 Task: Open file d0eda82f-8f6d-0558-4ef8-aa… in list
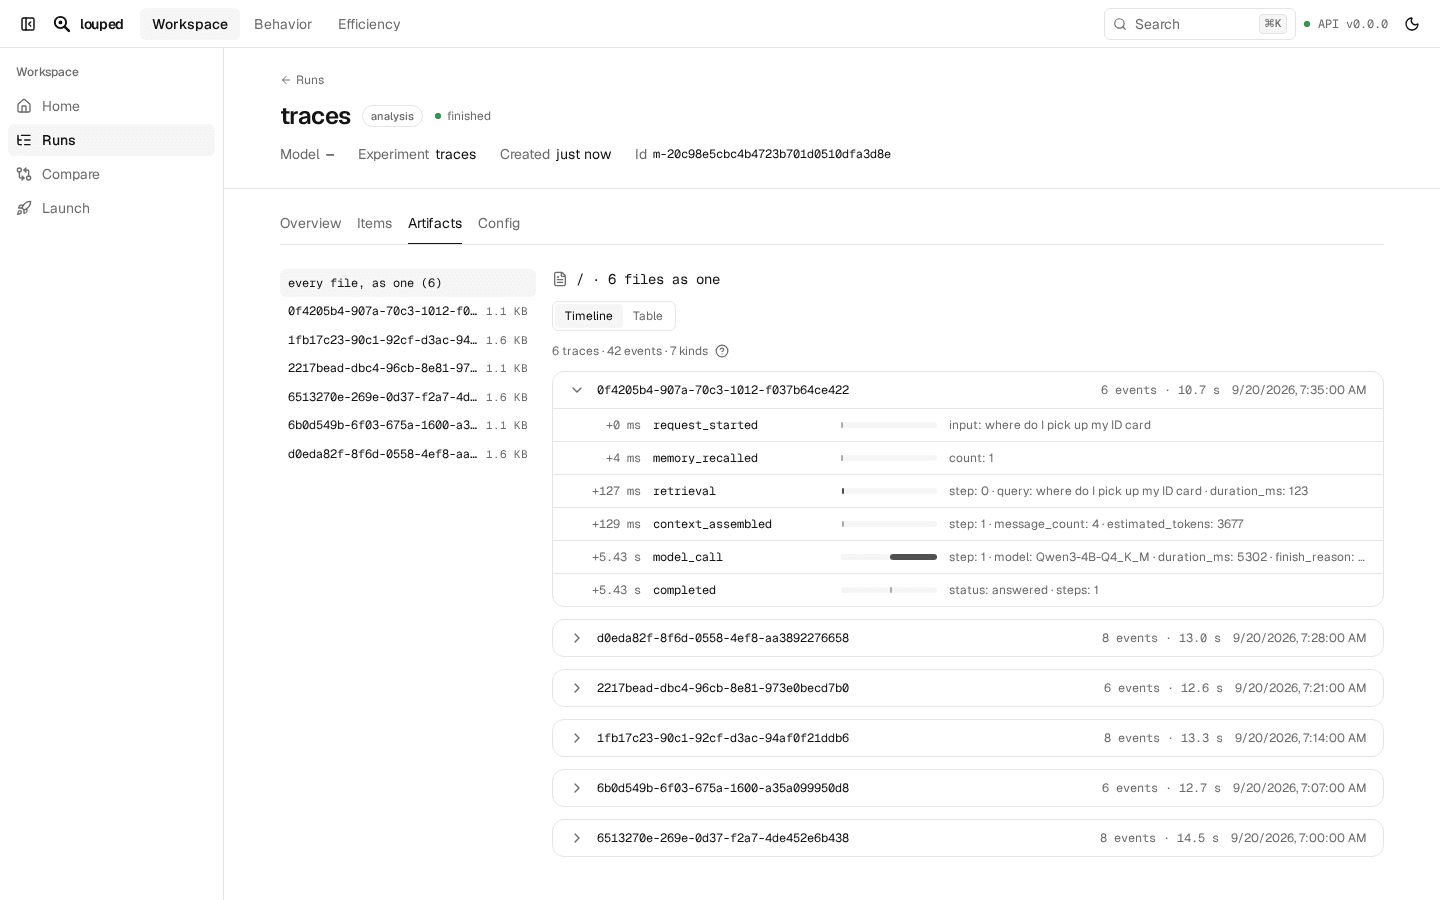408,454
